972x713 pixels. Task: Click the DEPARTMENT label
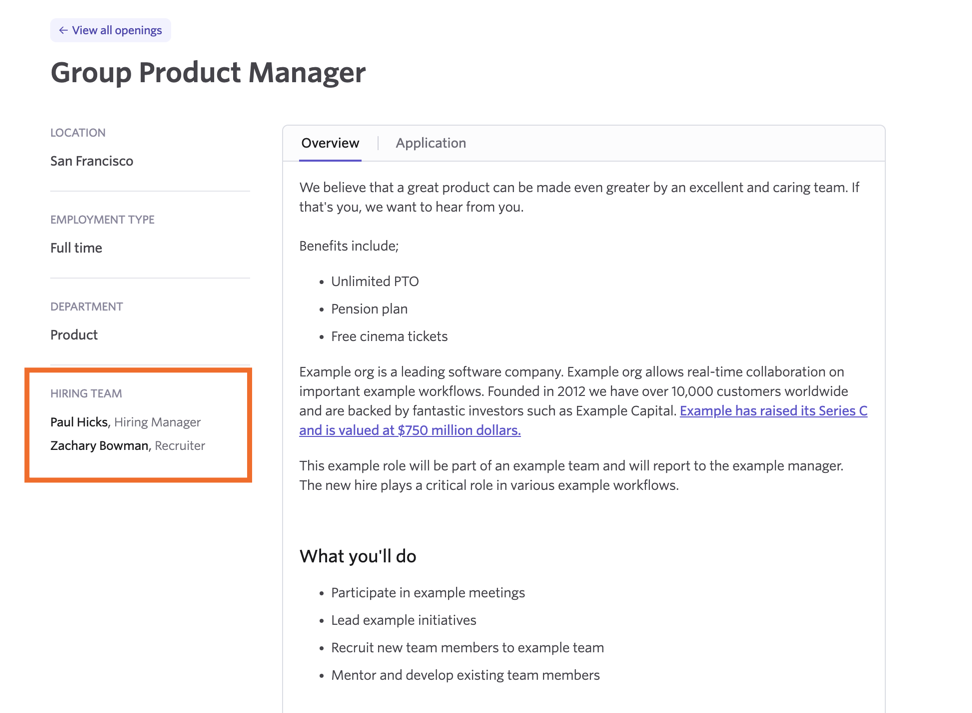(x=87, y=306)
